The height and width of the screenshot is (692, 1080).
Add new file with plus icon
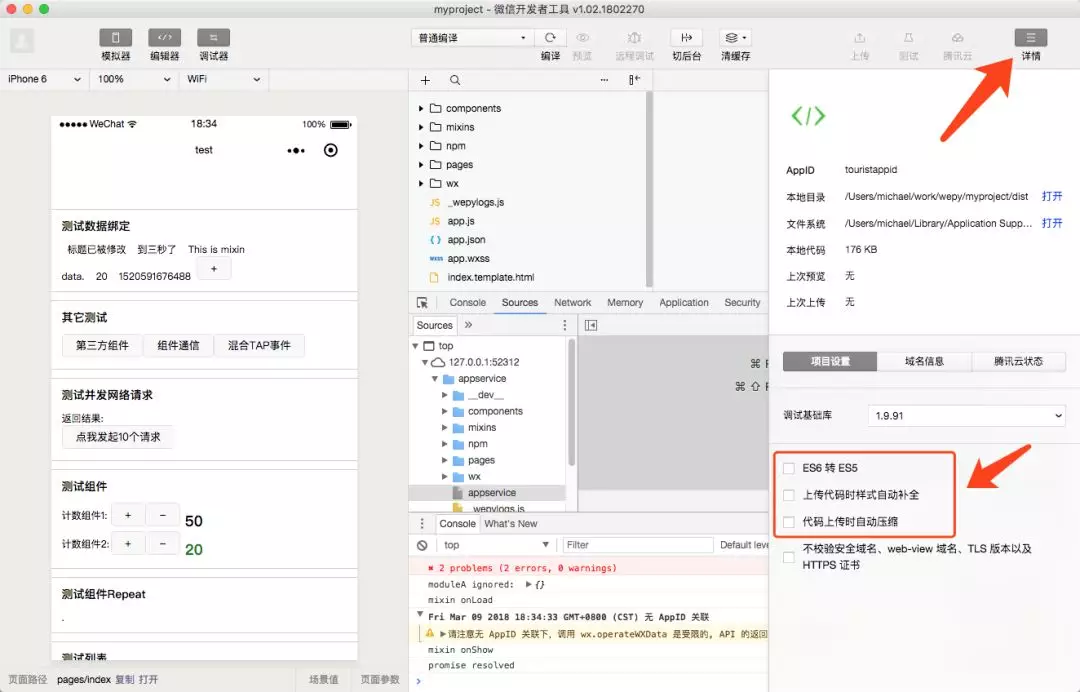tap(425, 81)
